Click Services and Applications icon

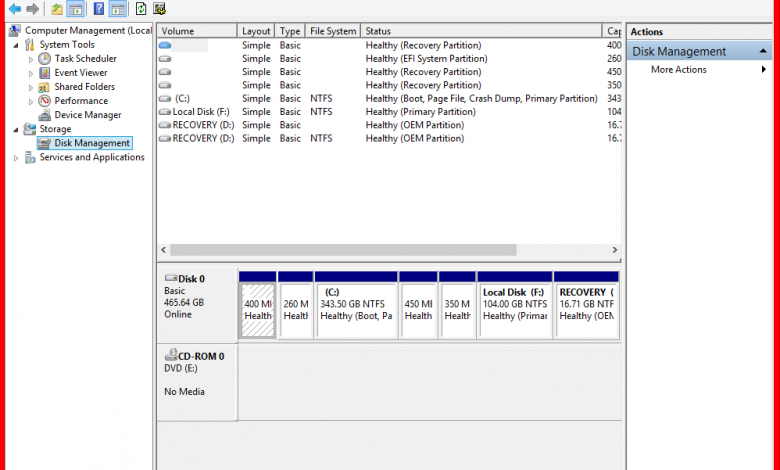pos(30,157)
